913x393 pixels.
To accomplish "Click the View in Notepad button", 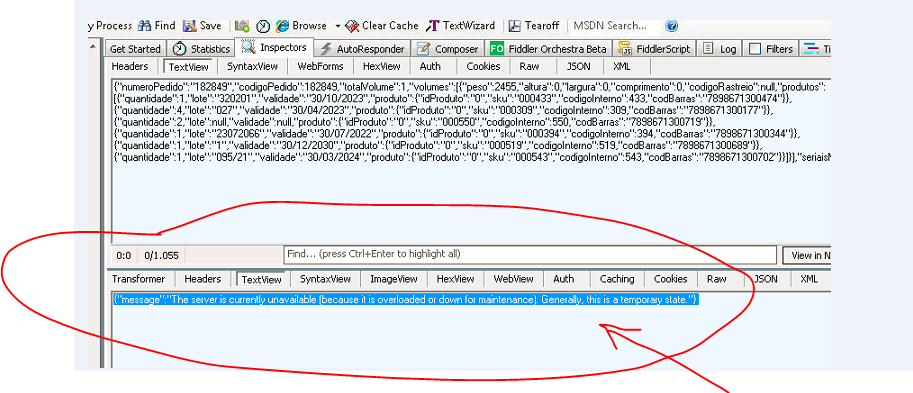I will tap(807, 255).
